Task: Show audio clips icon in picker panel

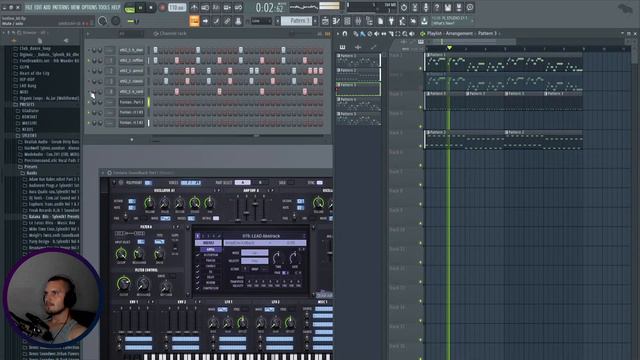Action: (x=358, y=47)
